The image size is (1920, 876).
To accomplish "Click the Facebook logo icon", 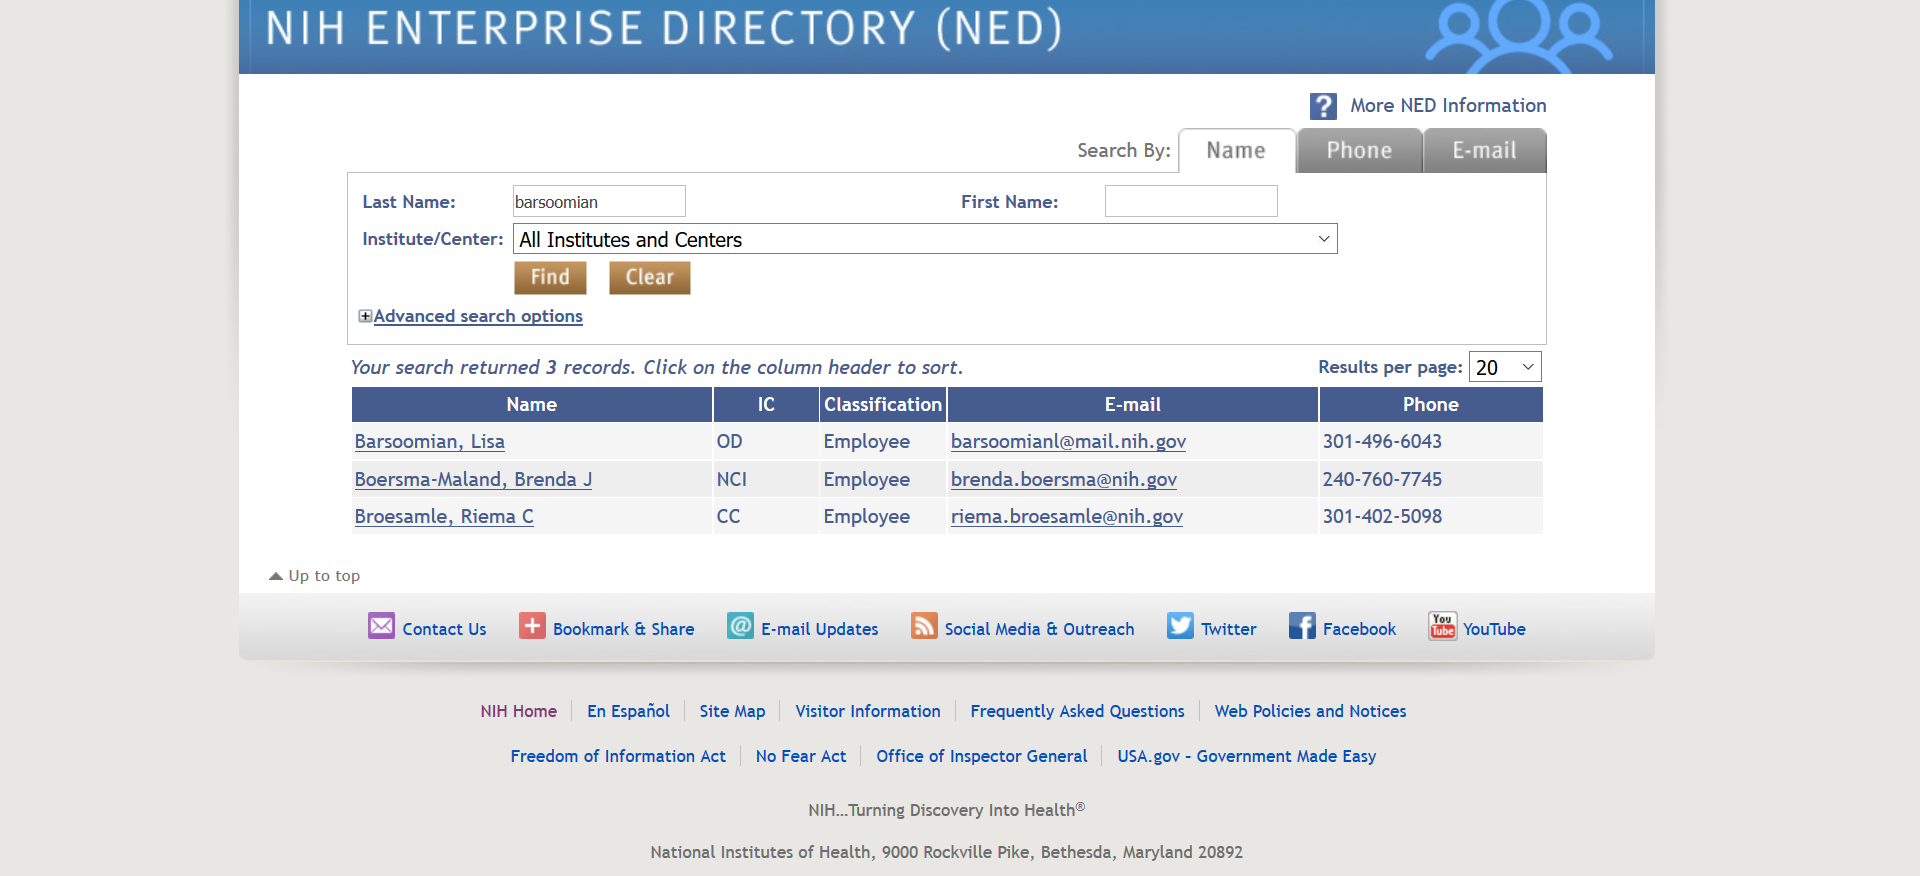I will tap(1302, 626).
